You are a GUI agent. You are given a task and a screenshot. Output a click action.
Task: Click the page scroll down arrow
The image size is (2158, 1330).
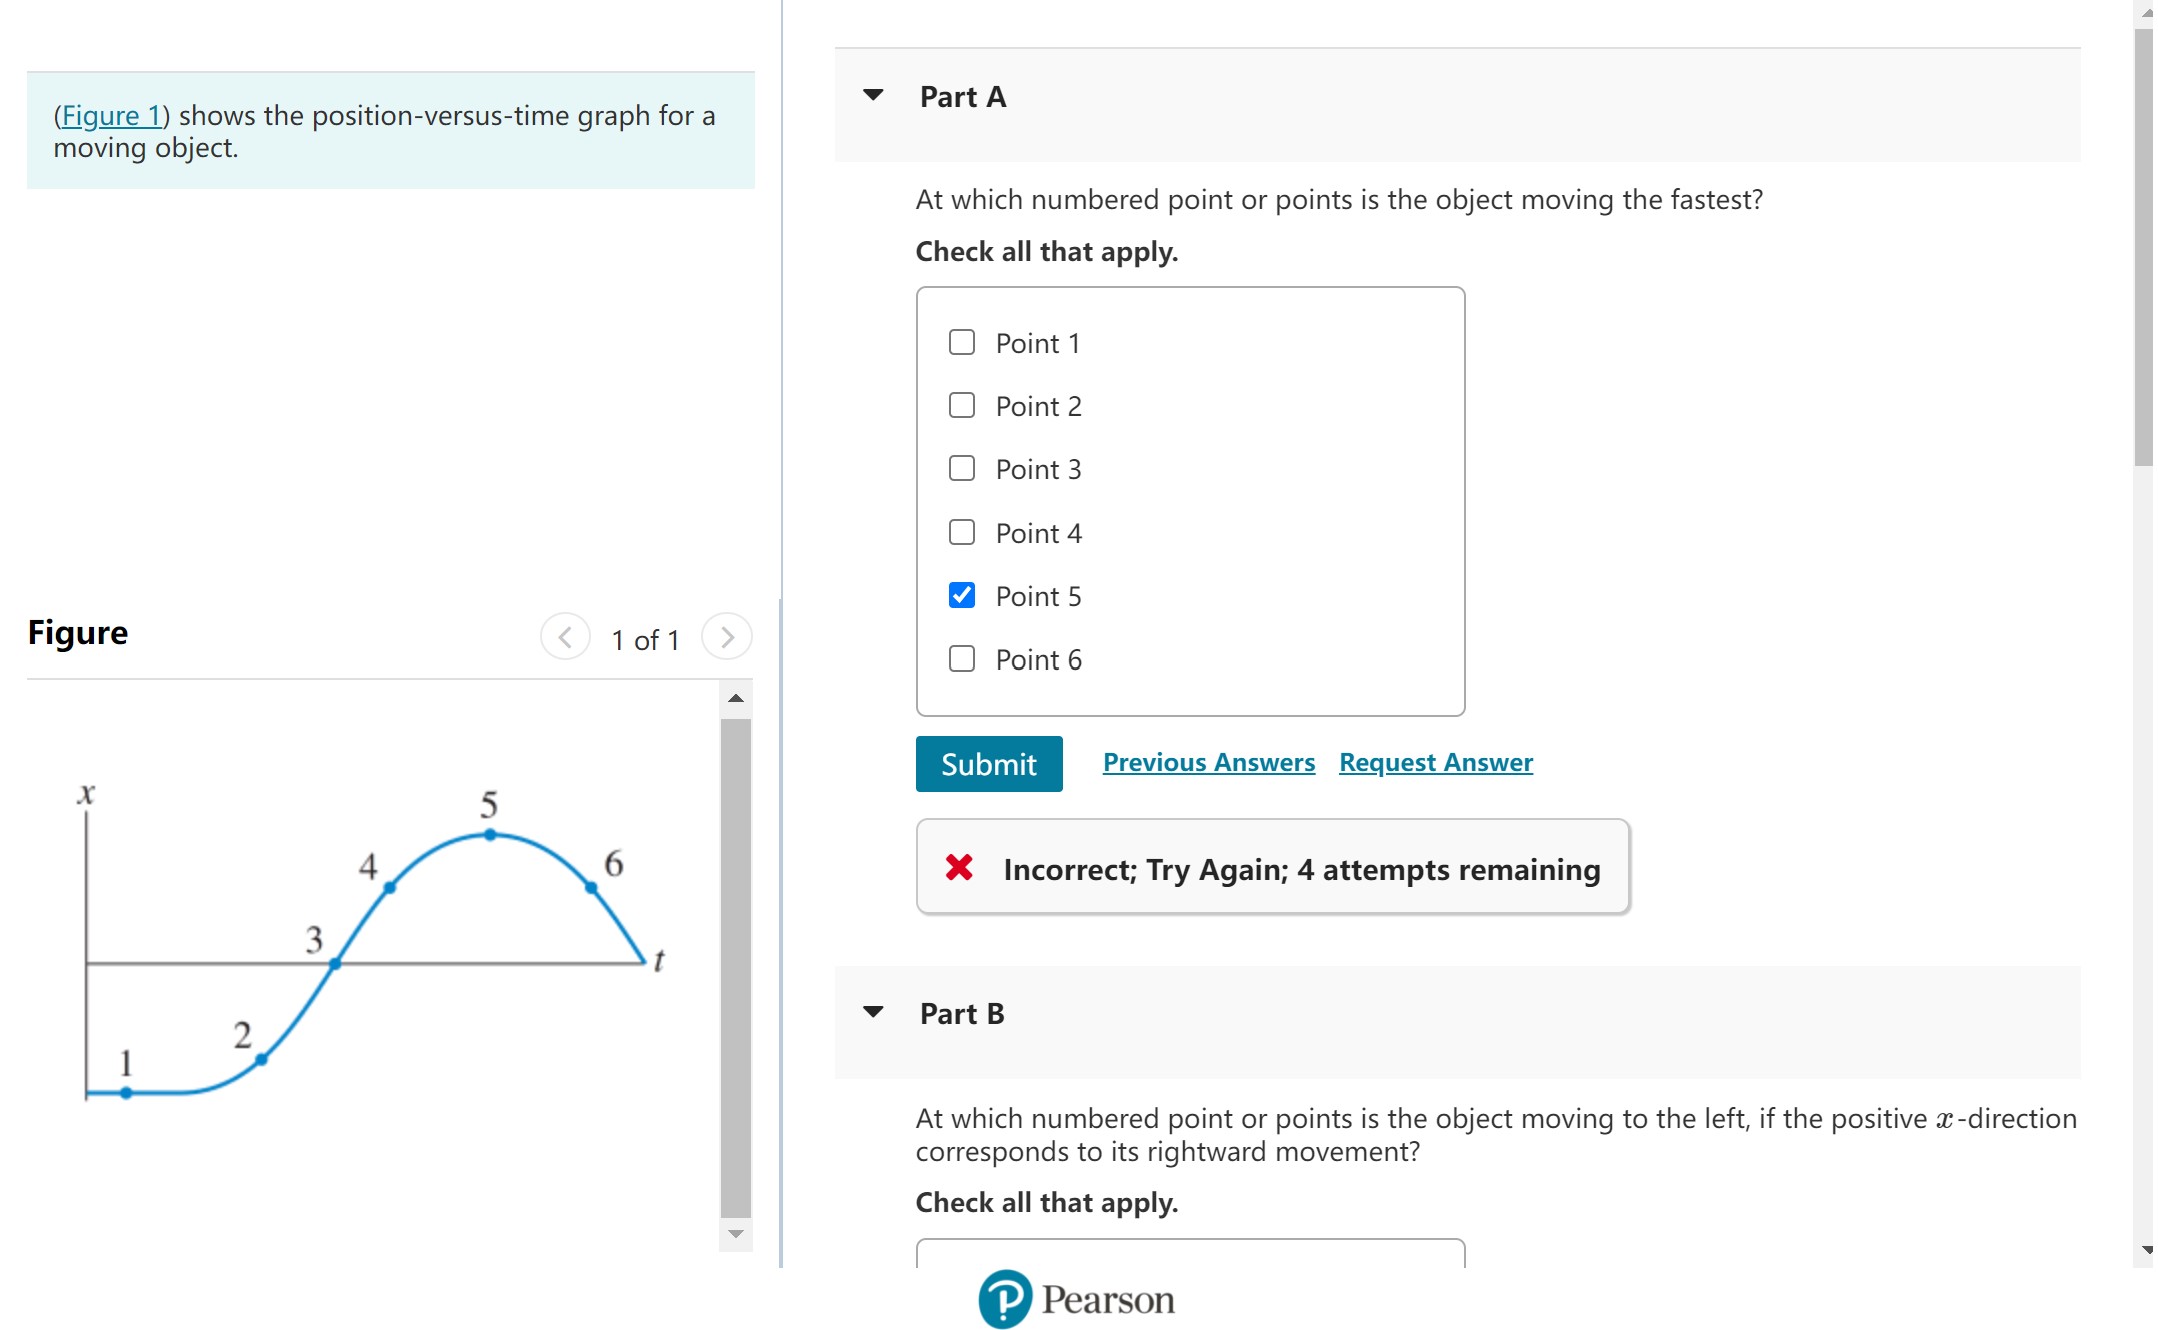tap(2146, 1250)
